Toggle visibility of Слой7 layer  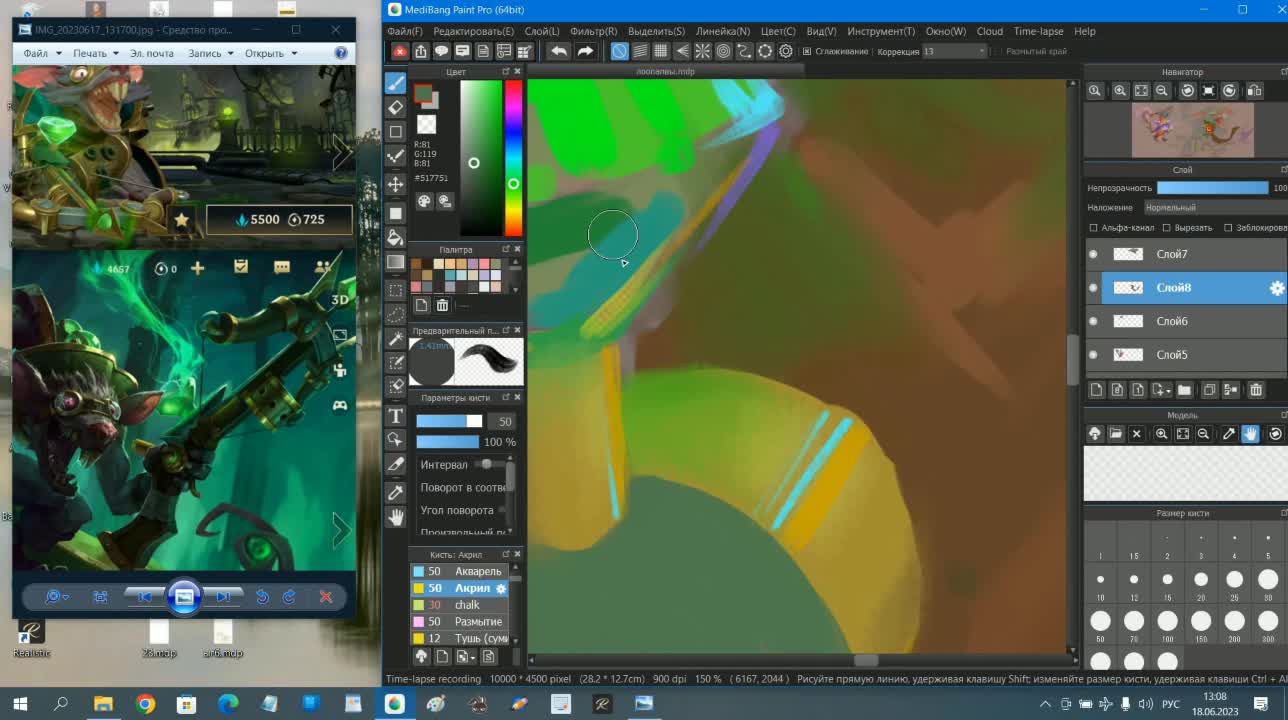click(x=1093, y=254)
